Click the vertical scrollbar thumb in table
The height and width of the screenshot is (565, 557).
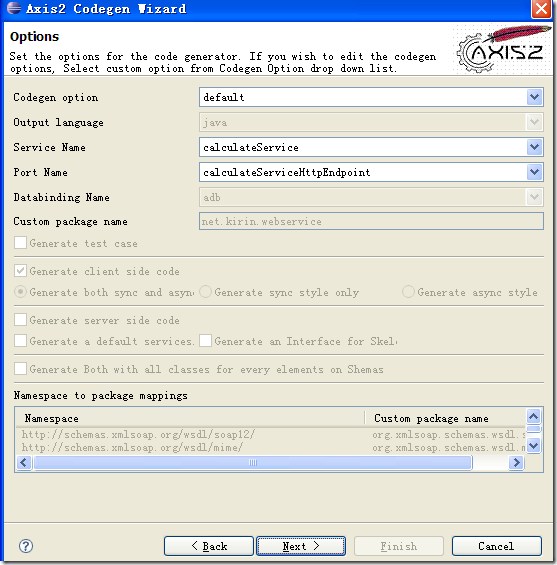533,429
